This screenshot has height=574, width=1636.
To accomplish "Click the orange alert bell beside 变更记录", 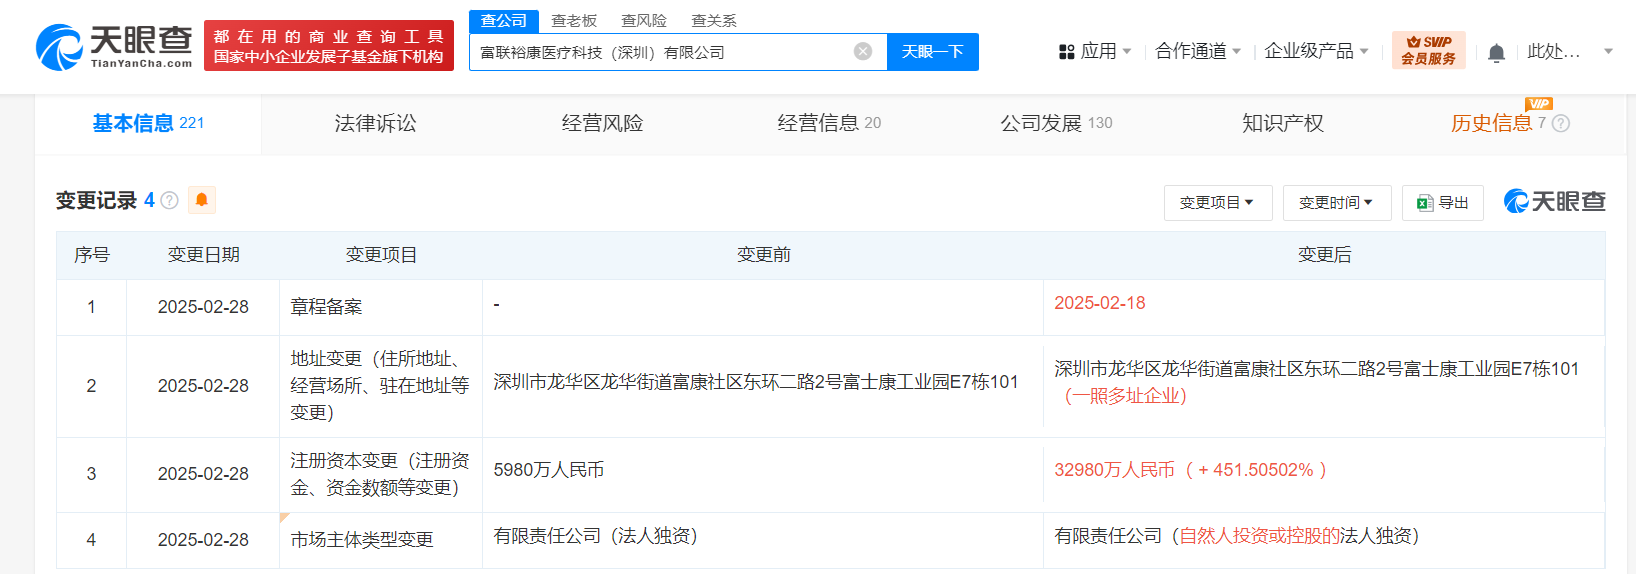I will 201,200.
